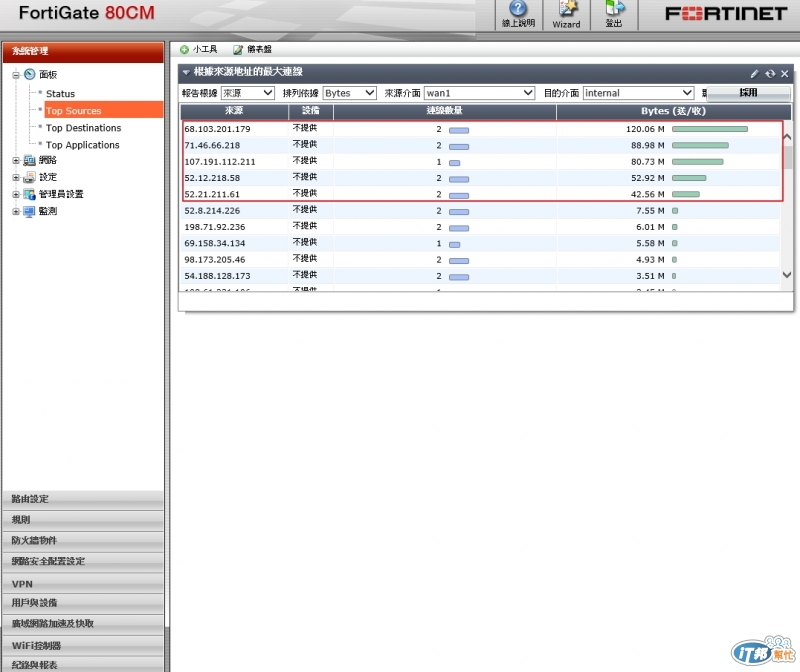Launch the Wizard icon
This screenshot has height=672, width=800.
[567, 9]
